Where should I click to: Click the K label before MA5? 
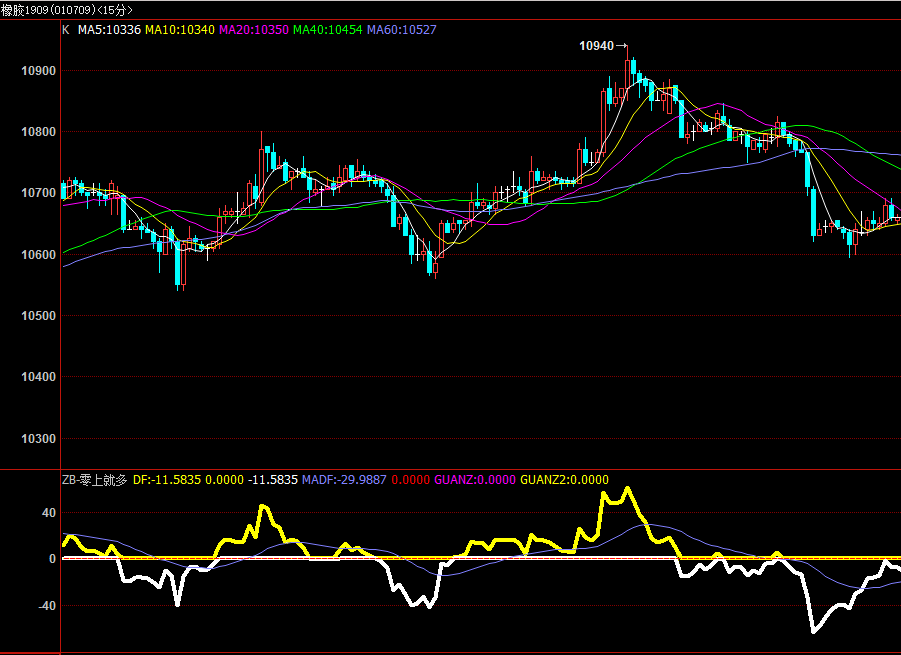pyautogui.click(x=66, y=30)
